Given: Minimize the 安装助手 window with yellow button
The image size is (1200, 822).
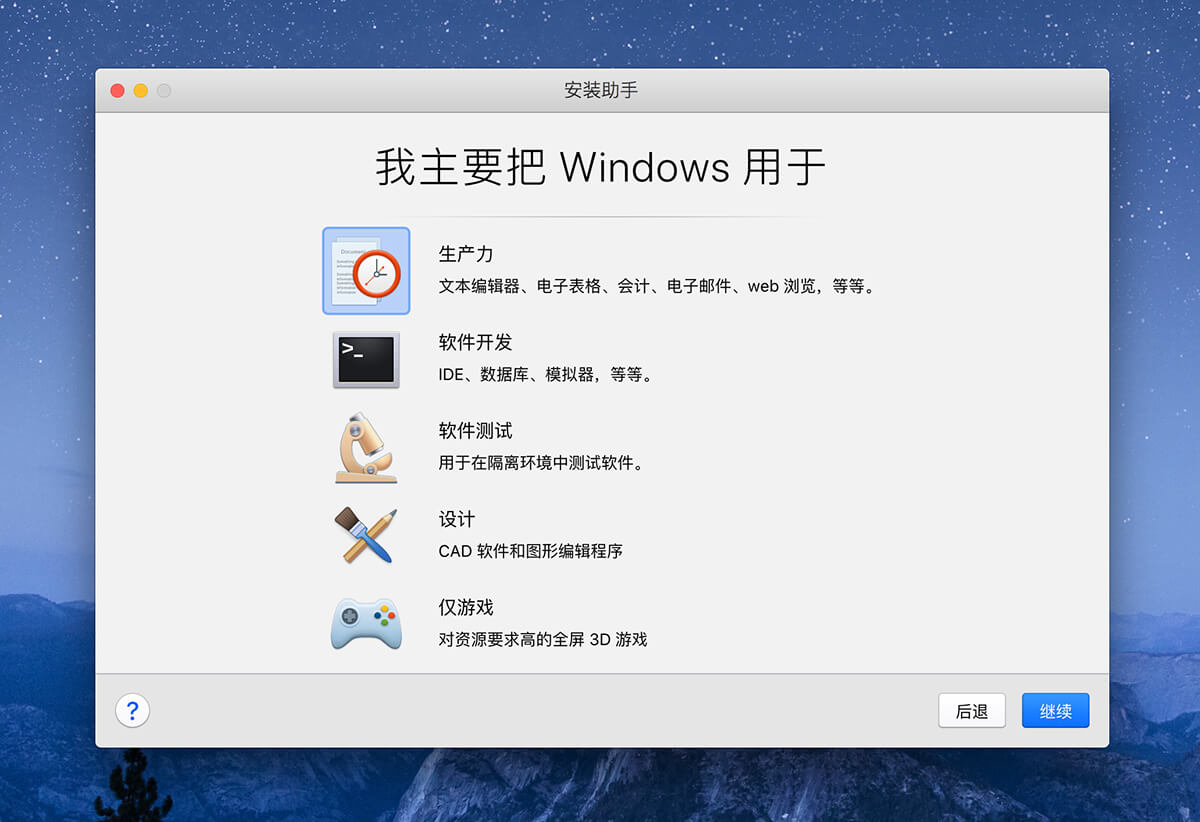Looking at the screenshot, I should (x=141, y=91).
